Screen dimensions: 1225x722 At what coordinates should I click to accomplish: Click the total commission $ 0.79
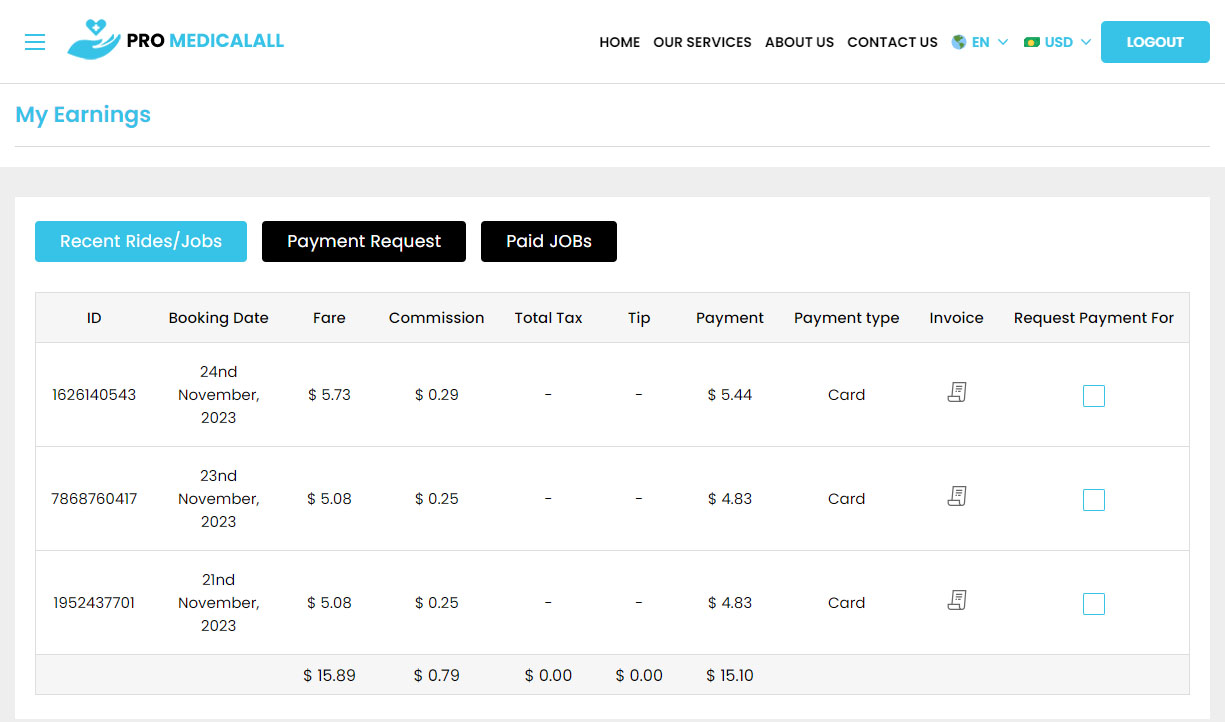(x=437, y=676)
